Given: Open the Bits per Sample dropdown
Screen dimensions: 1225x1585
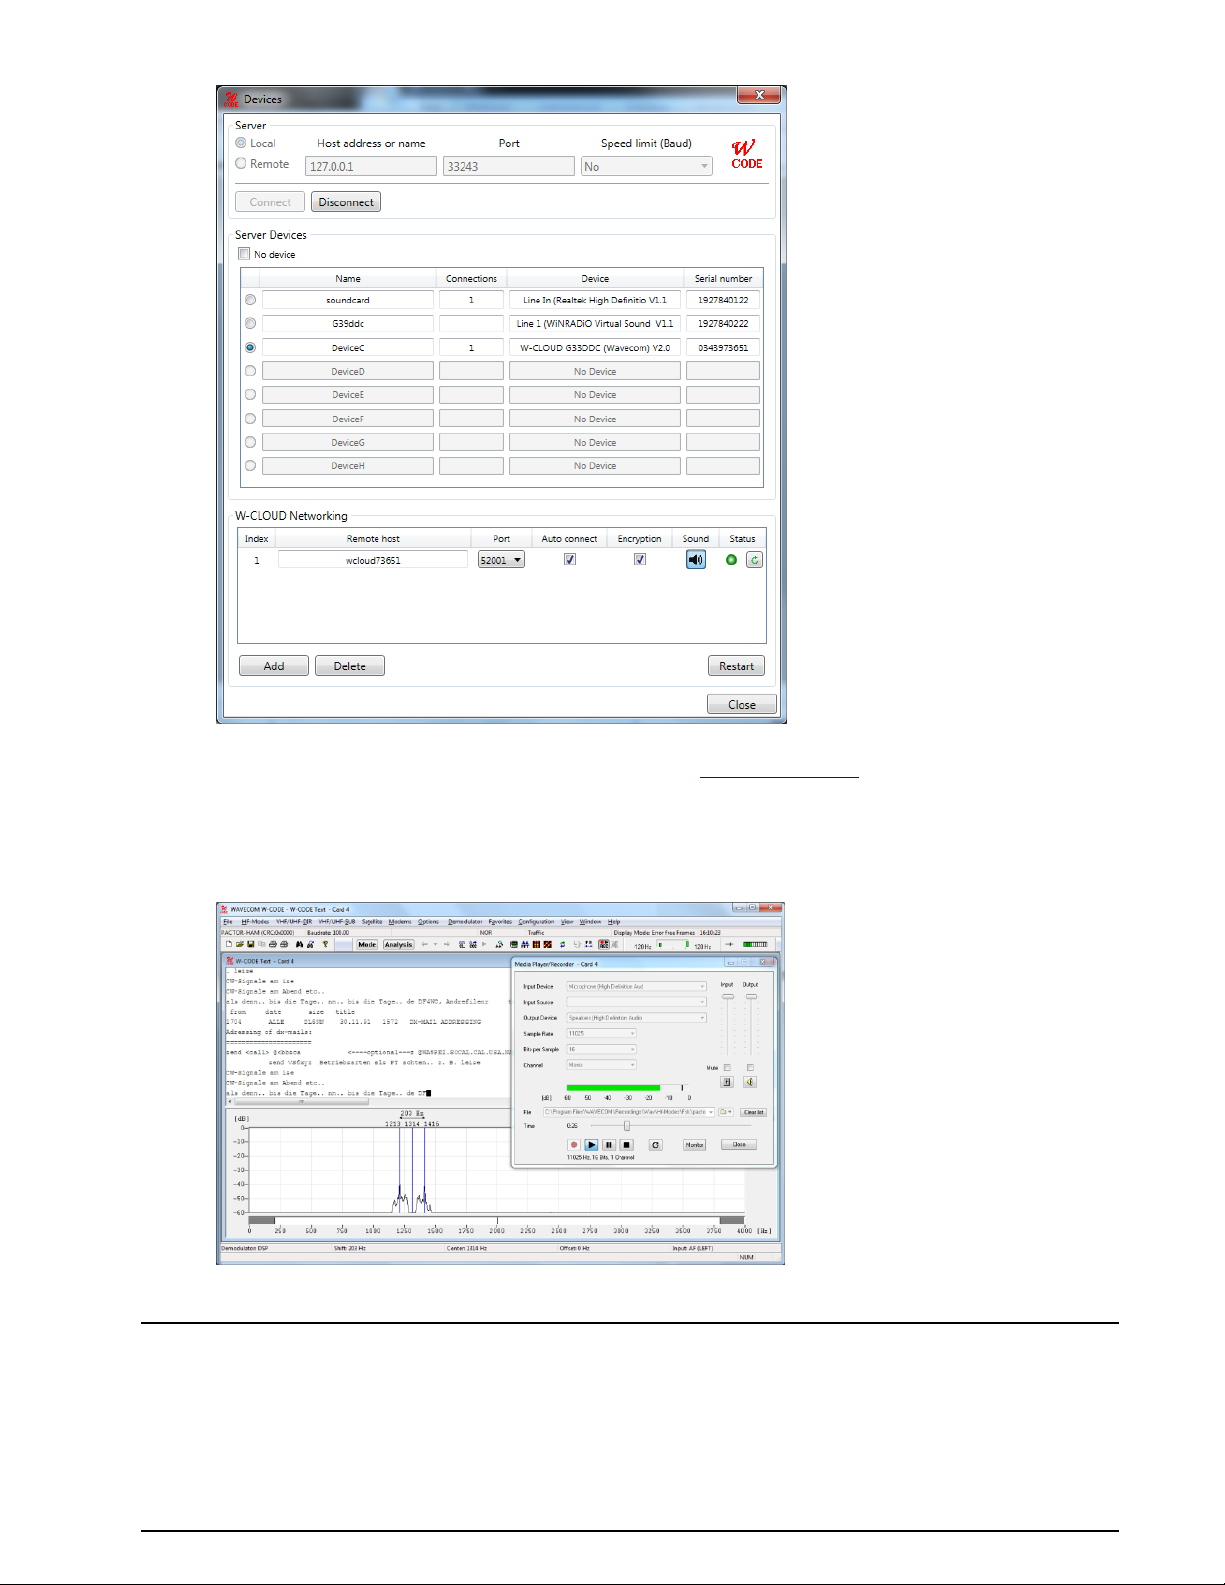Looking at the screenshot, I should (x=602, y=1049).
